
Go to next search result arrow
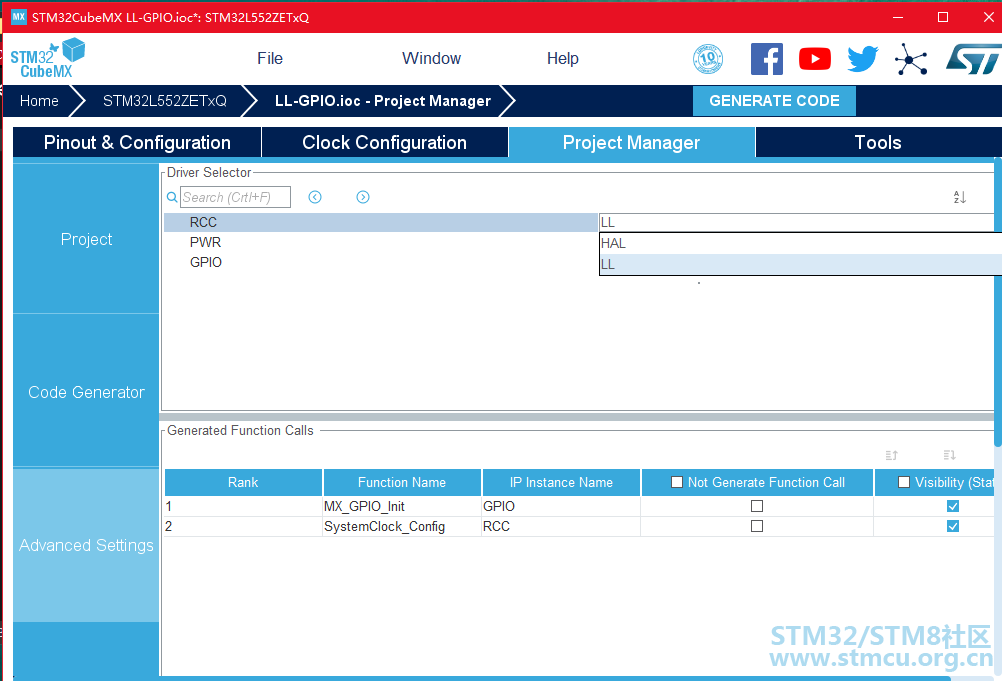point(363,197)
